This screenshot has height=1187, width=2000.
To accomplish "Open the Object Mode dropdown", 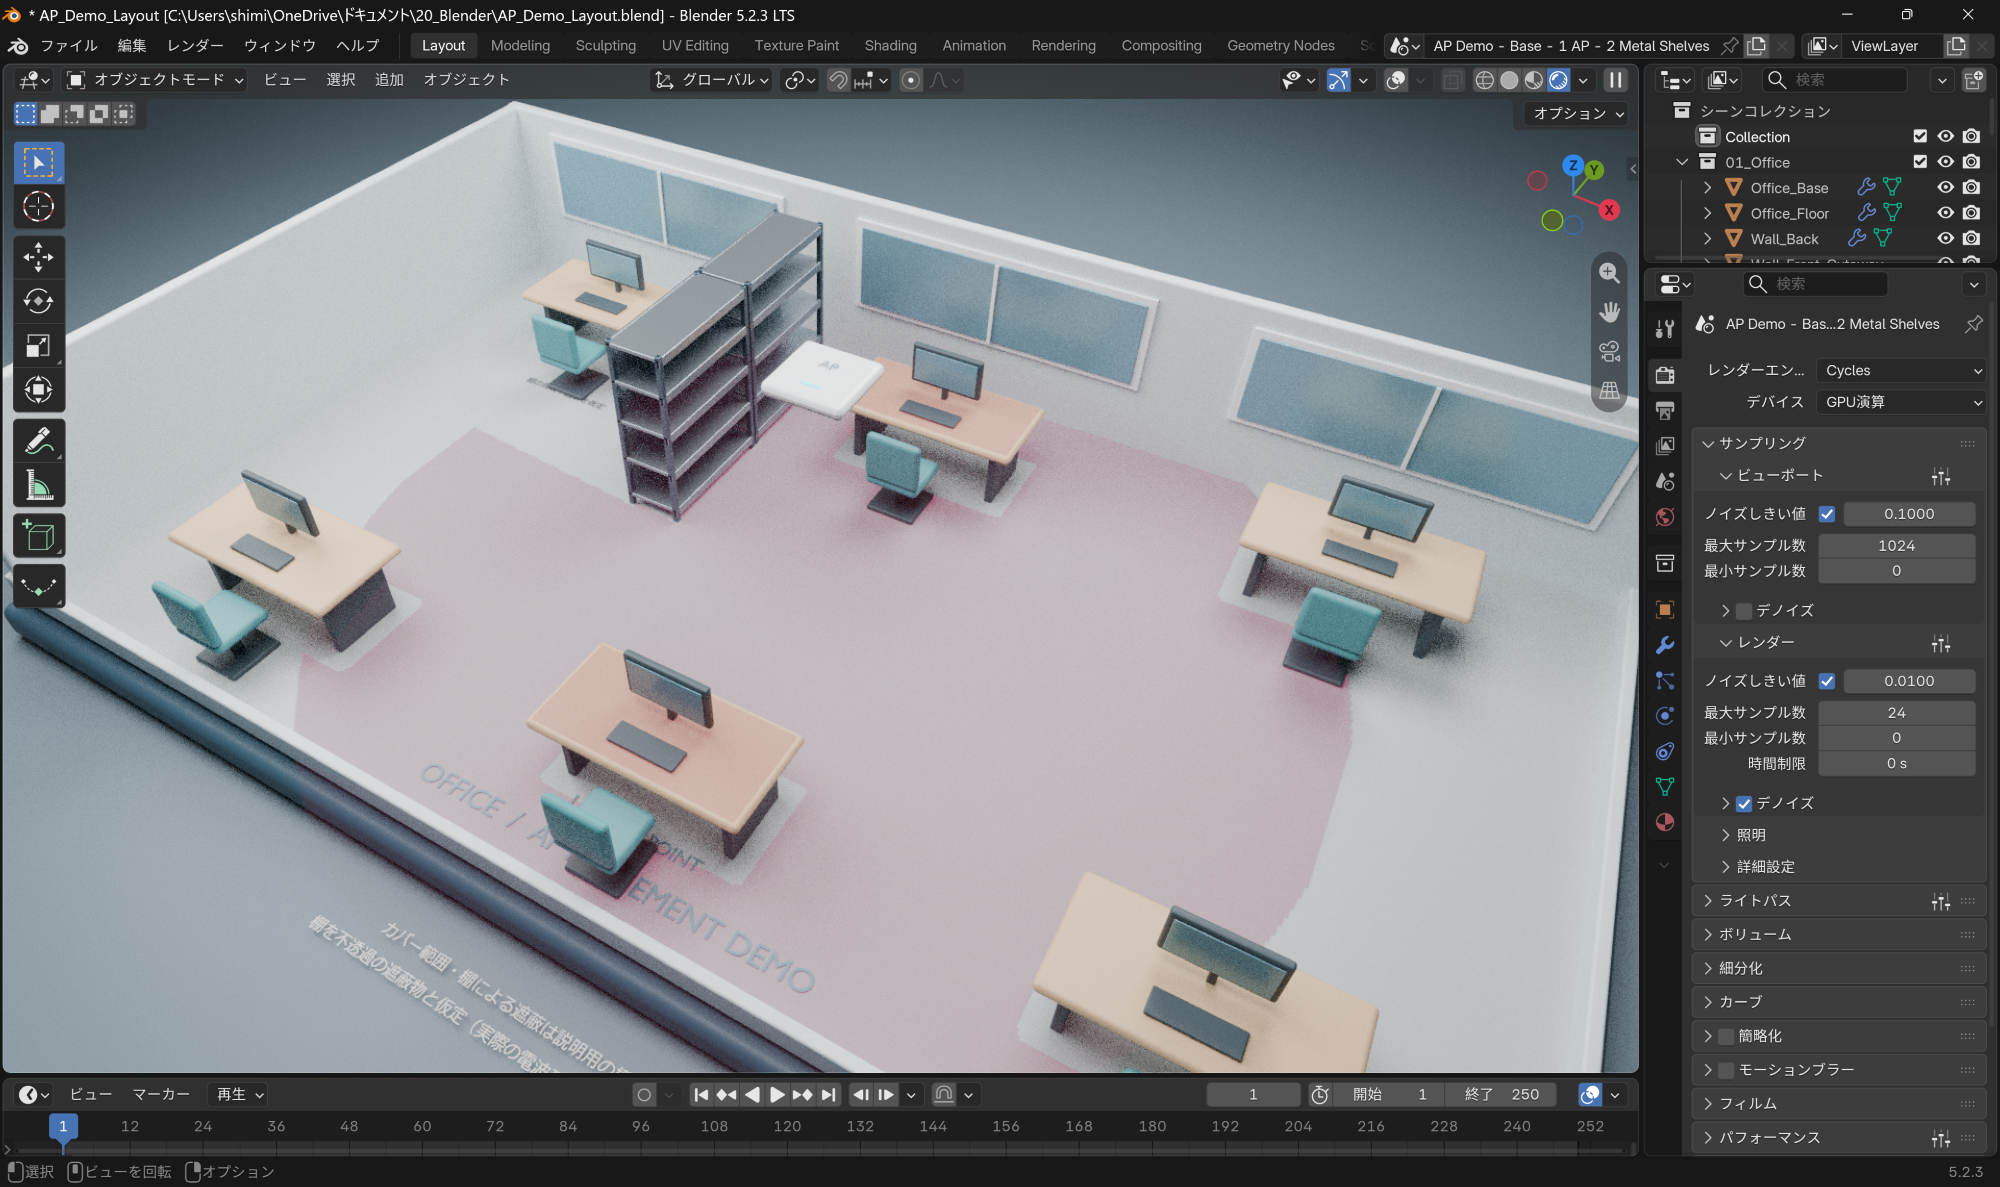I will (x=155, y=80).
